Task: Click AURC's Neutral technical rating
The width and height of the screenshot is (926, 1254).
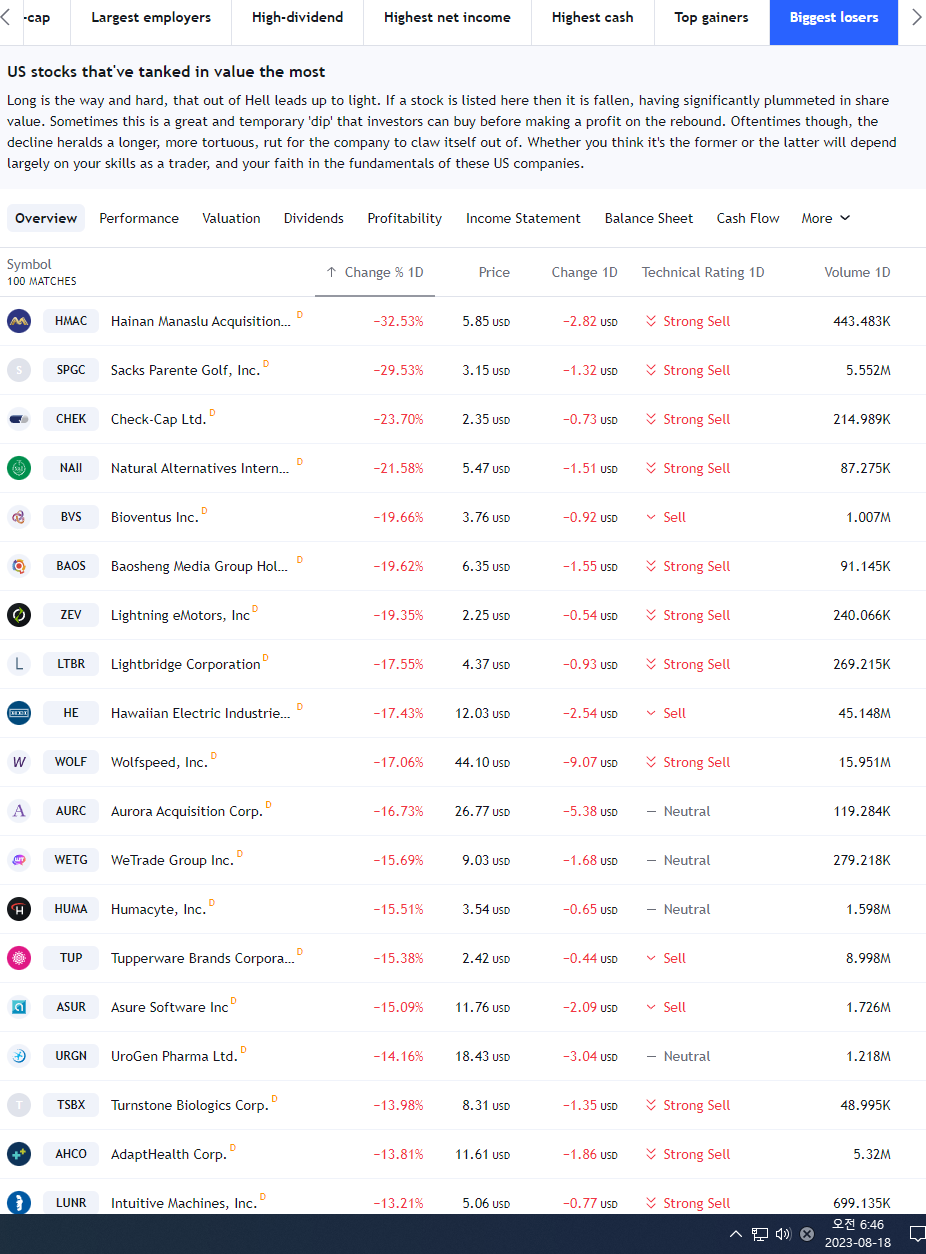Action: [678, 811]
